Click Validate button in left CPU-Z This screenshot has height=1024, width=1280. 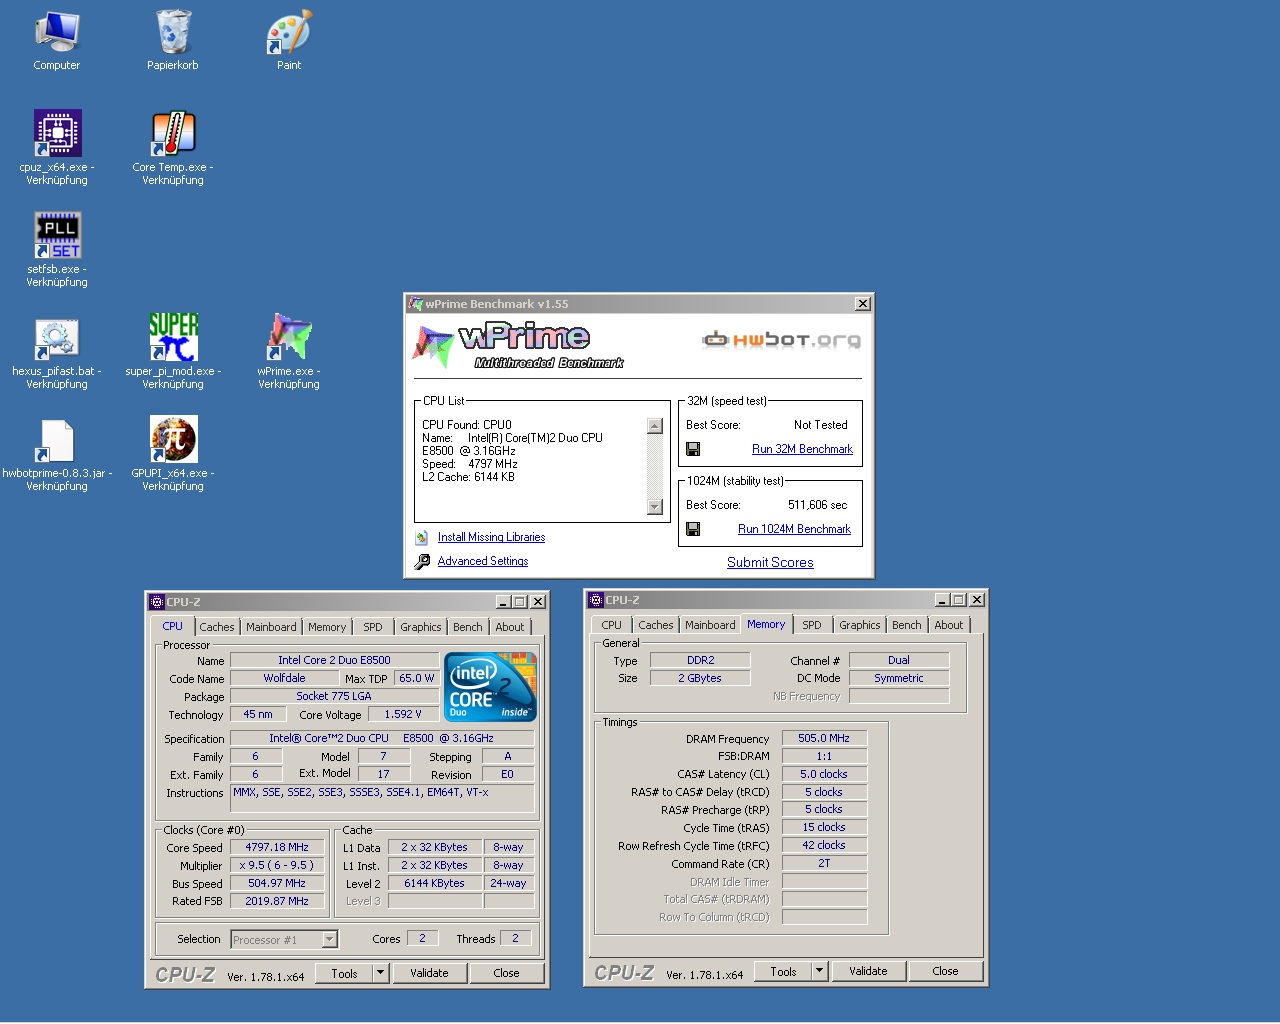point(429,973)
